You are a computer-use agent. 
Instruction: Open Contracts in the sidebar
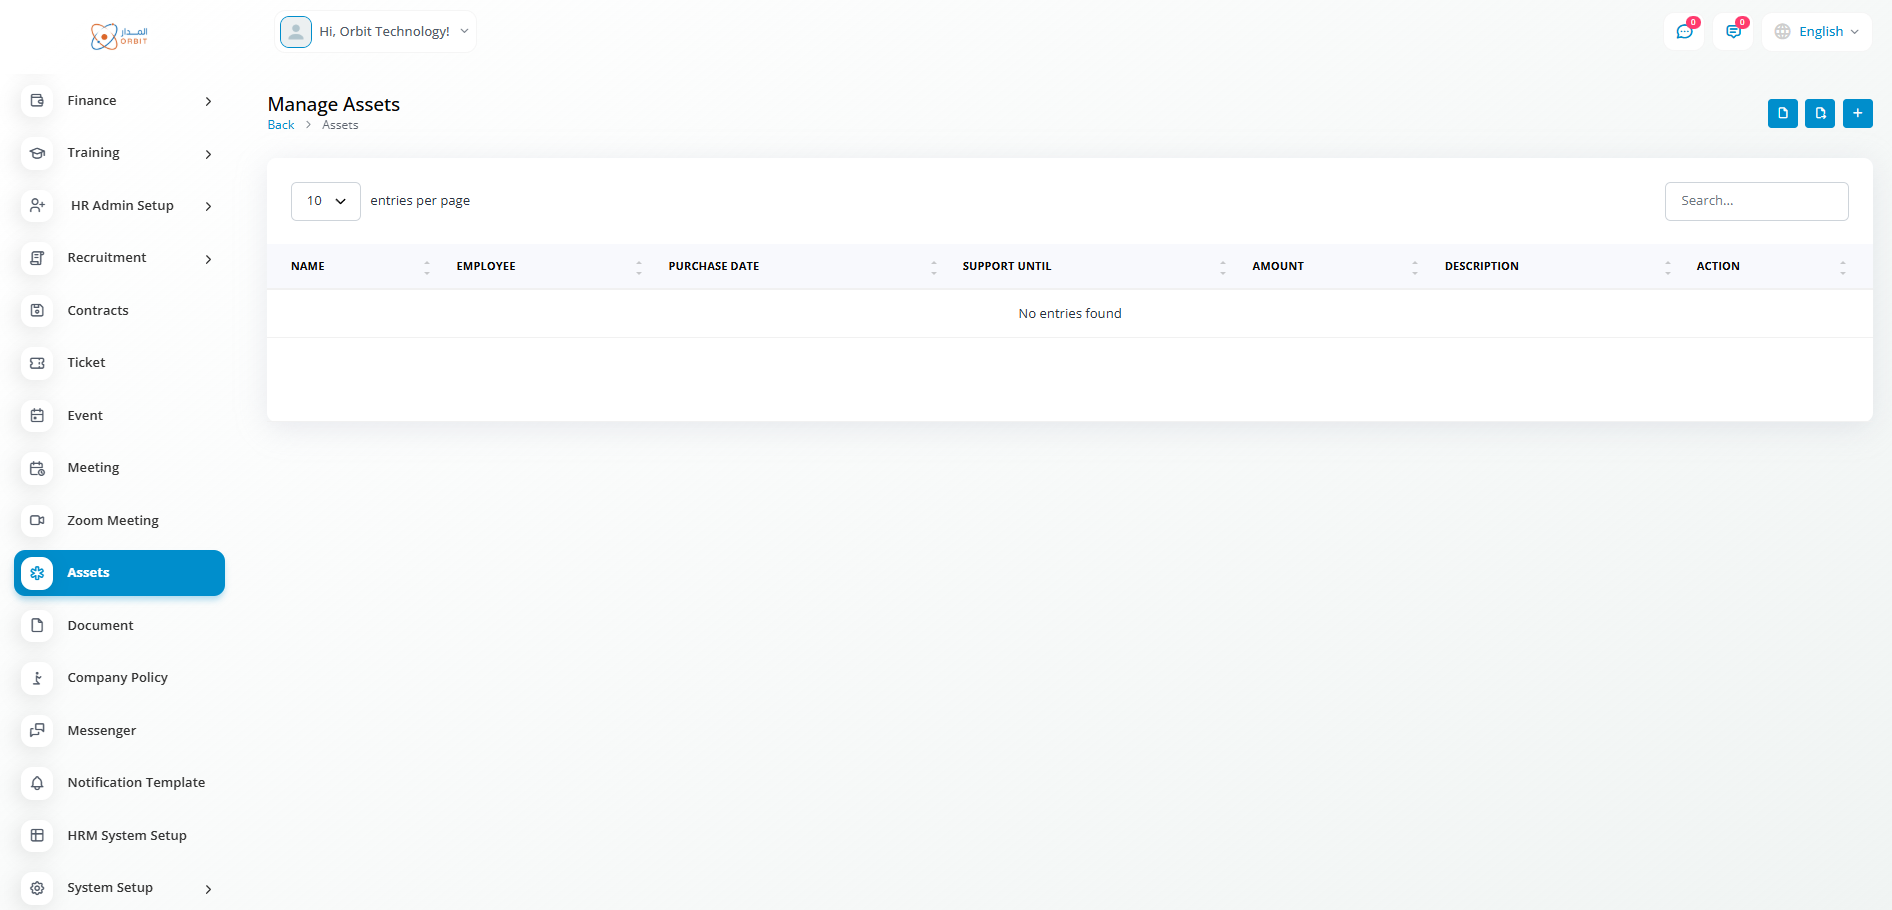(98, 311)
